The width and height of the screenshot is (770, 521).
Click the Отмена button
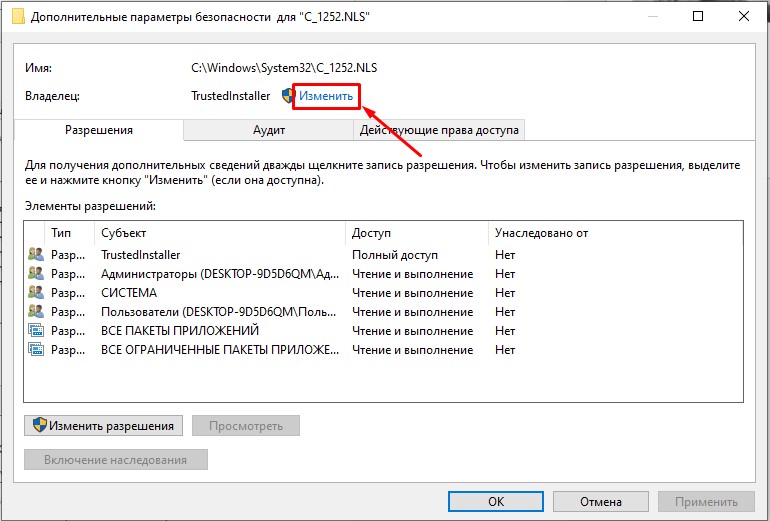point(601,501)
